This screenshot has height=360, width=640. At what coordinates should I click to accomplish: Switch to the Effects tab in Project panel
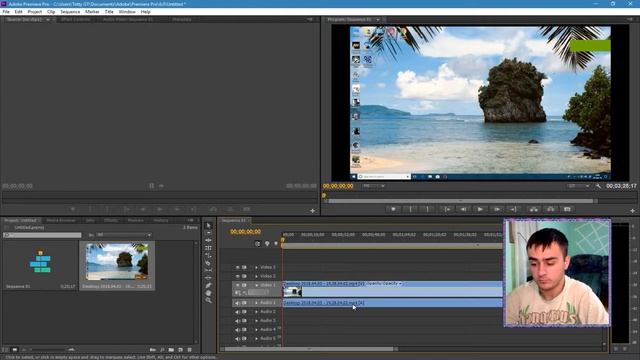pyautogui.click(x=111, y=220)
